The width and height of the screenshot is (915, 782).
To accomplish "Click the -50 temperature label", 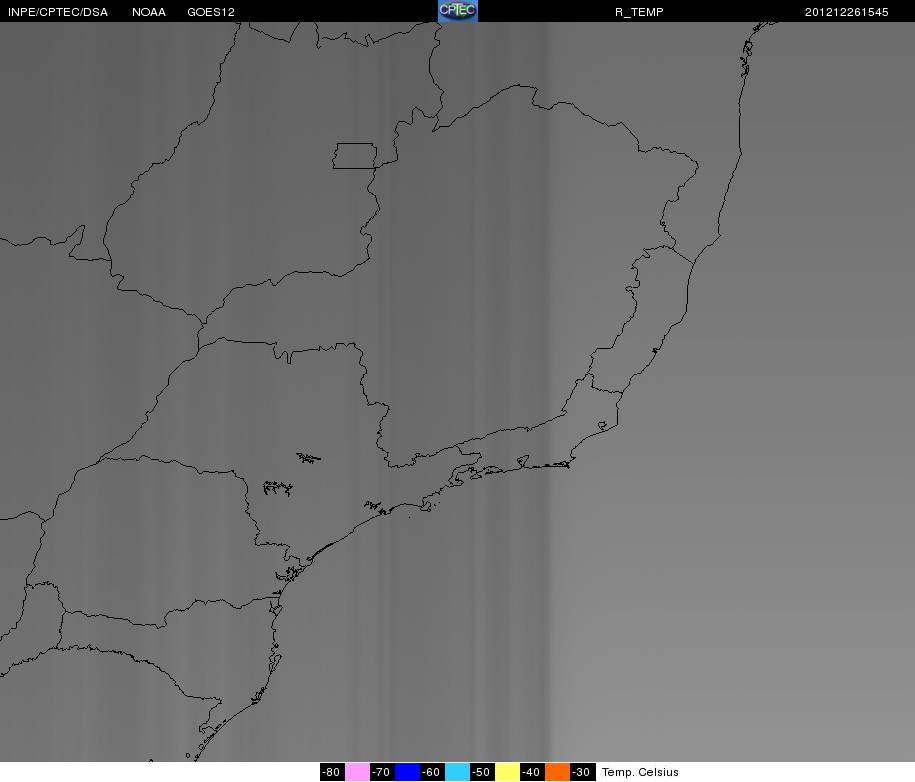I will [x=482, y=772].
